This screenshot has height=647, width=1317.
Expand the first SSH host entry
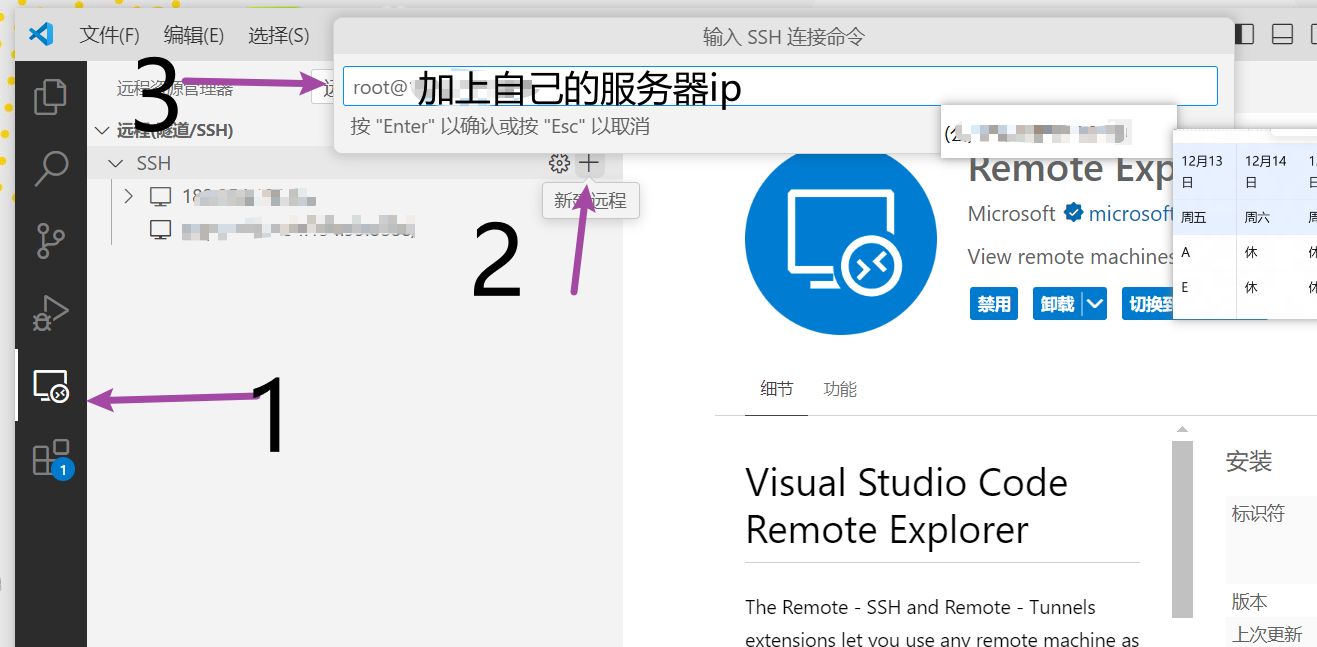(127, 196)
